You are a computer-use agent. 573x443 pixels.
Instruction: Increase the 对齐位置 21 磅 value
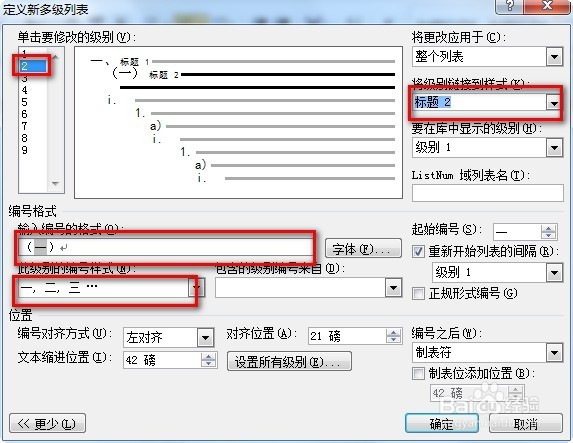(x=393, y=332)
